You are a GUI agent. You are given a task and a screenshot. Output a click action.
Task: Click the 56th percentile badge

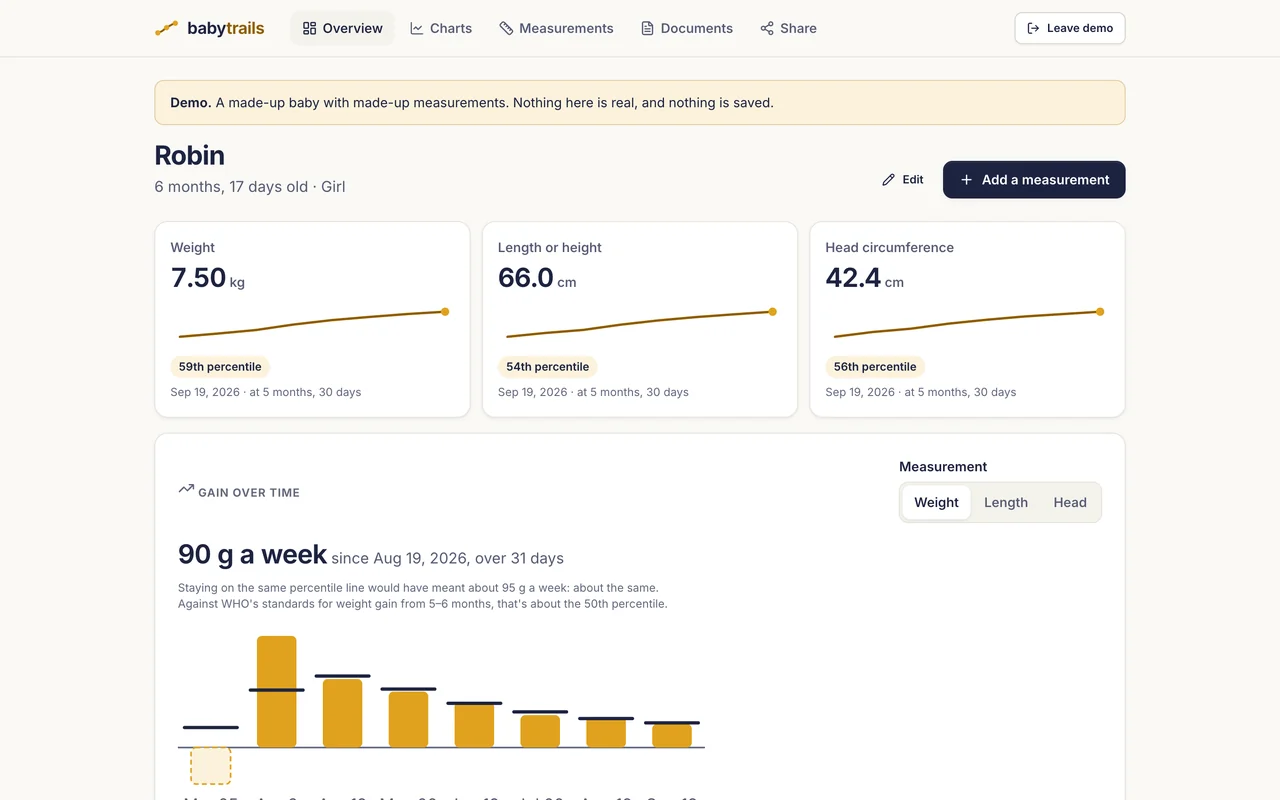click(875, 367)
